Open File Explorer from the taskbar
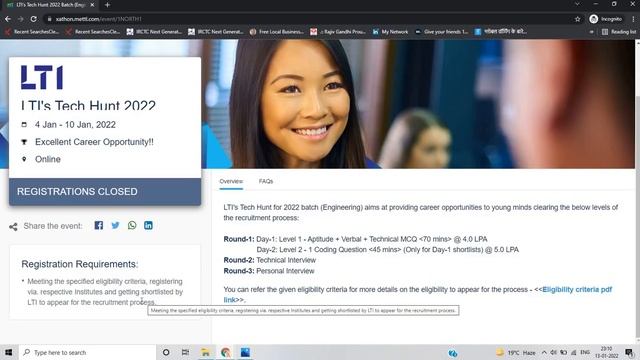The width and height of the screenshot is (640, 360). 205,352
